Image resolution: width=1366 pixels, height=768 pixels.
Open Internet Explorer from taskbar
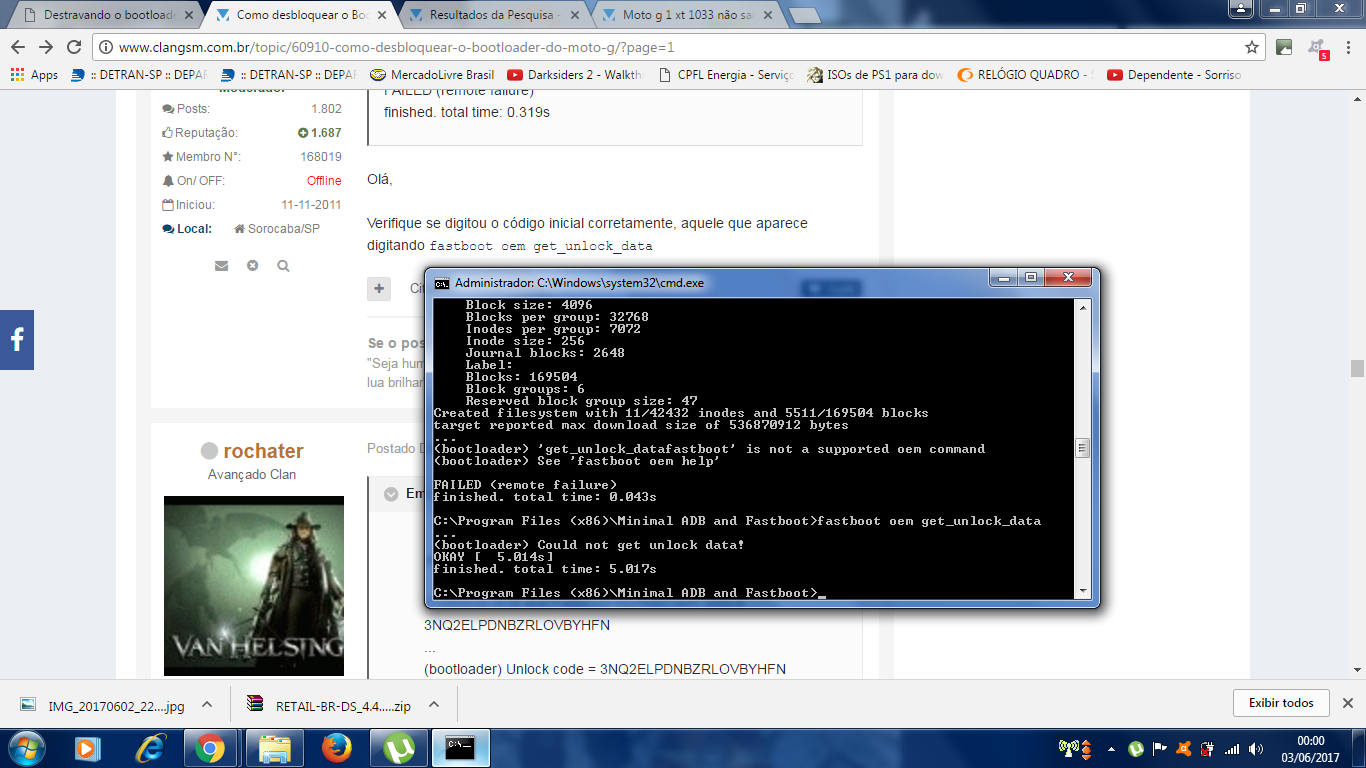(x=150, y=748)
